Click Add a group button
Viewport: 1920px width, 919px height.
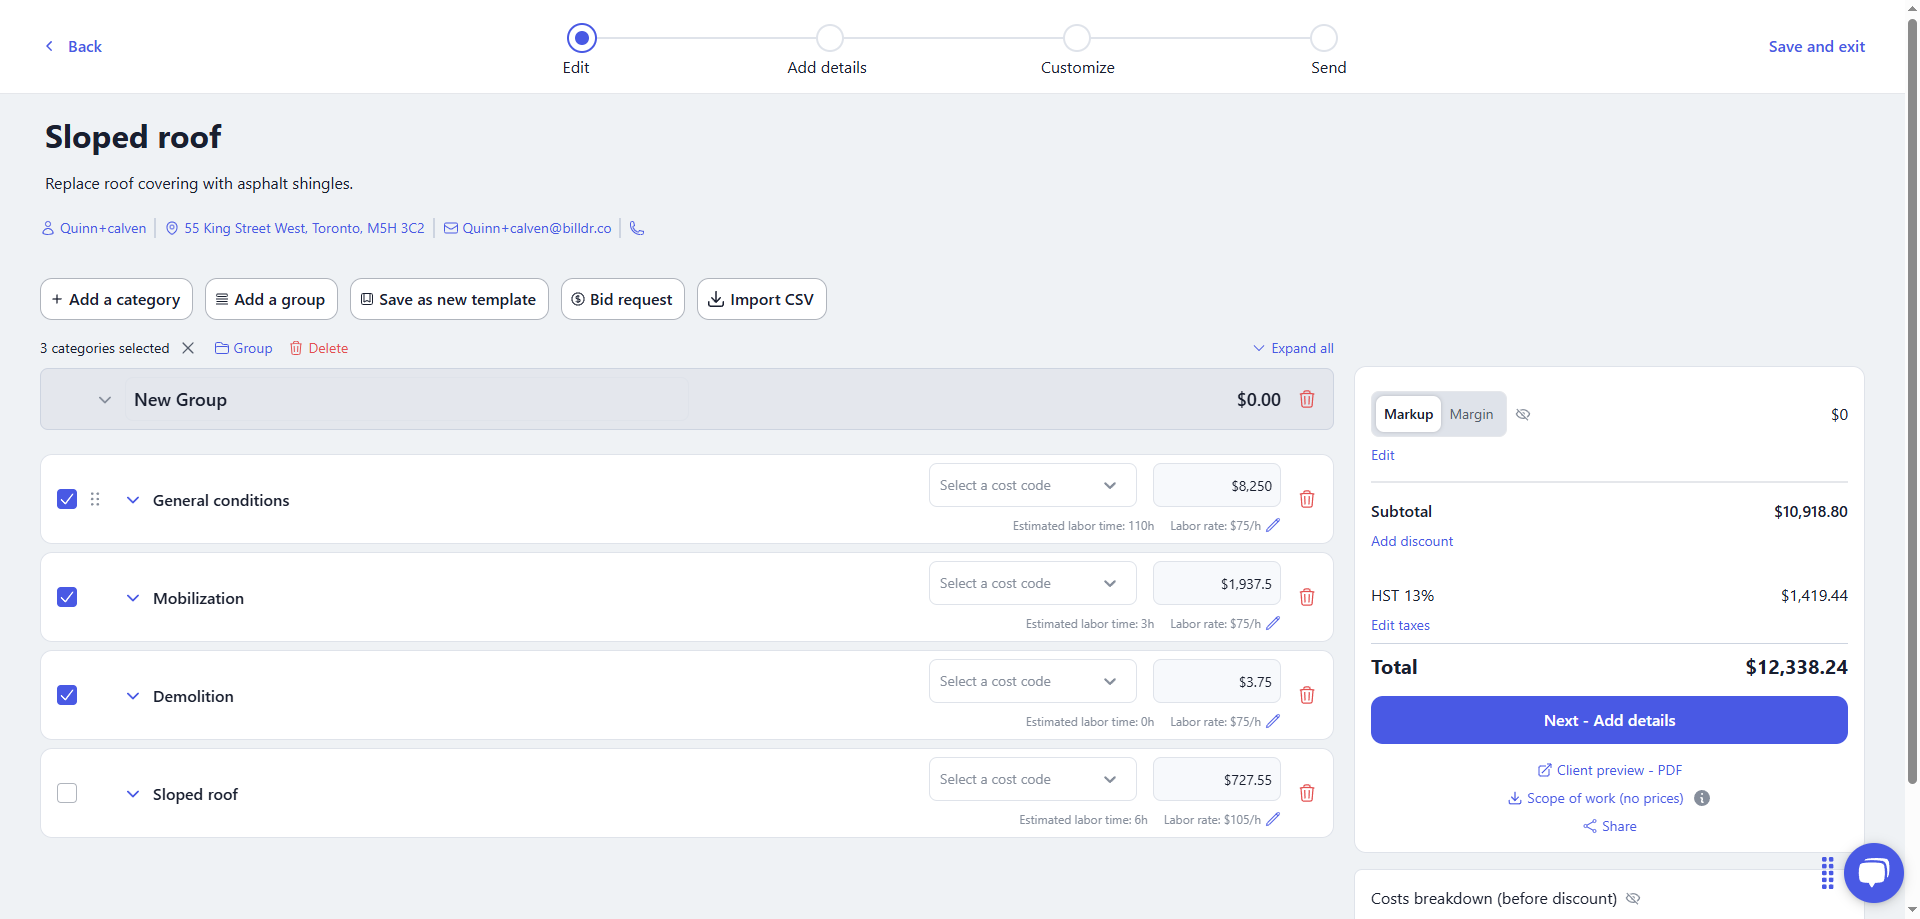(271, 299)
